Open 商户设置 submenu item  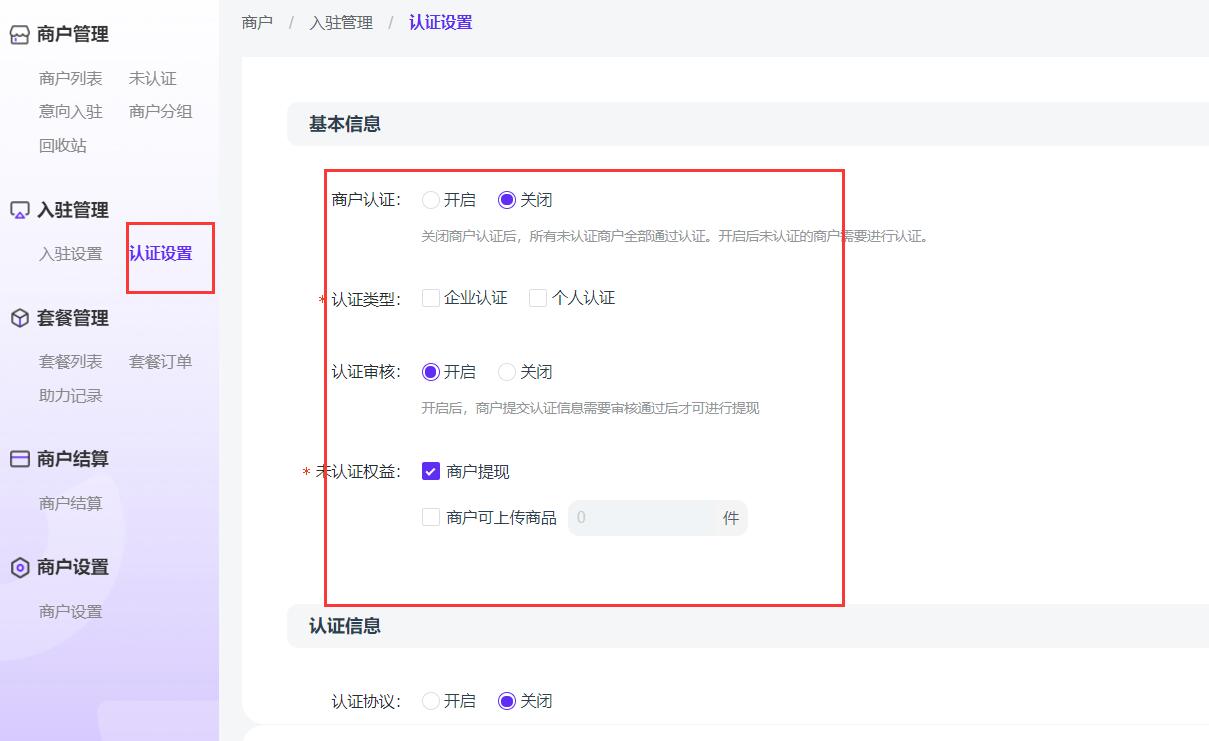point(71,612)
